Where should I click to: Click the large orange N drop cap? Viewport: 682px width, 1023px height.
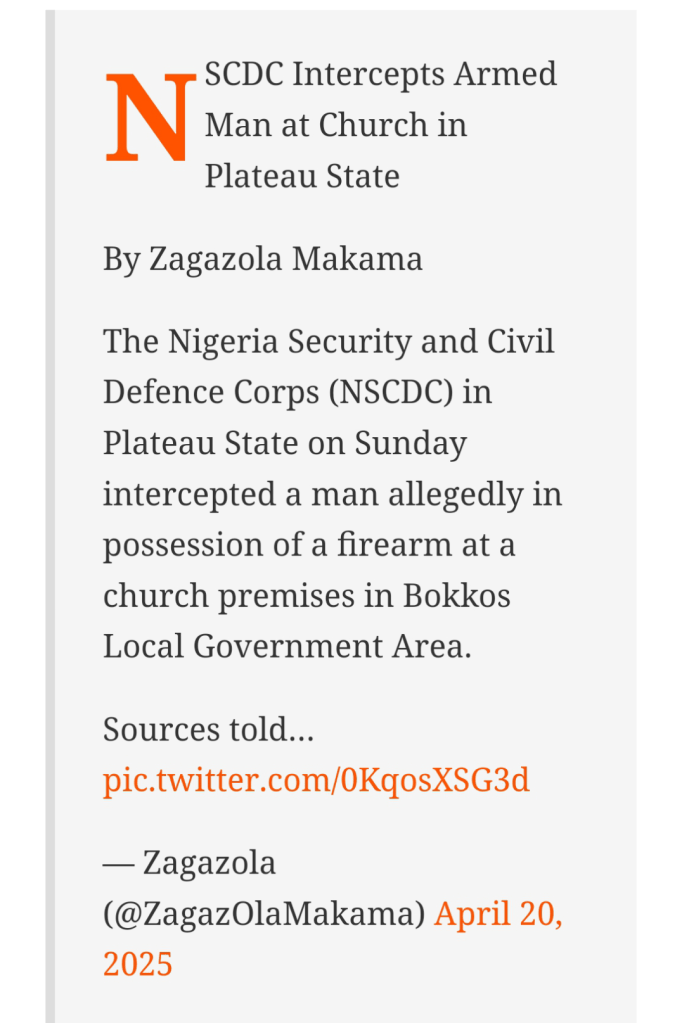[x=149, y=119]
